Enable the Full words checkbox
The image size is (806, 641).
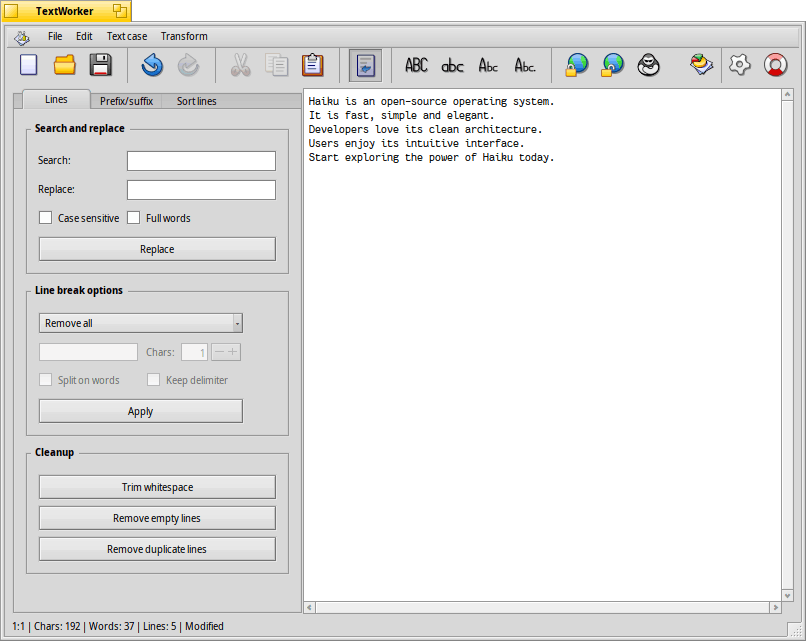pyautogui.click(x=134, y=218)
